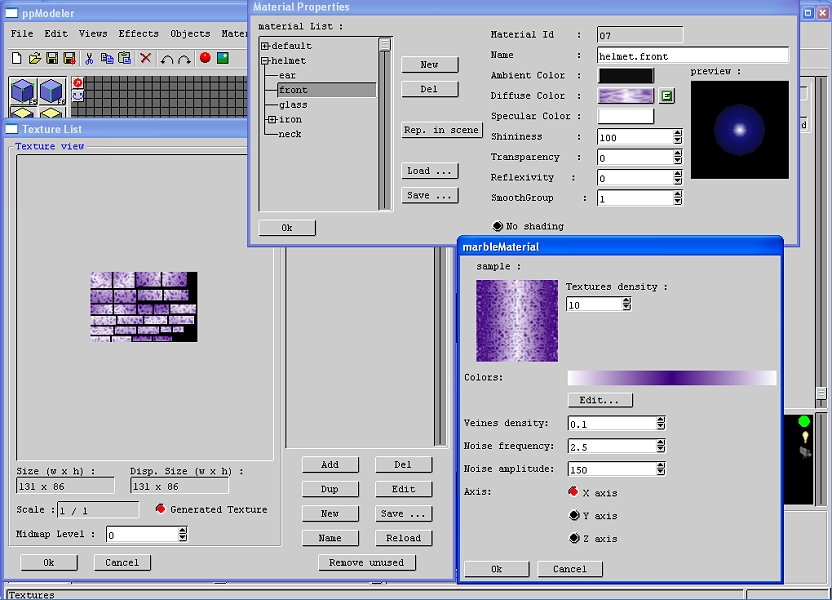Undo the last action with the left arrow
This screenshot has height=600, width=832.
(x=167, y=59)
